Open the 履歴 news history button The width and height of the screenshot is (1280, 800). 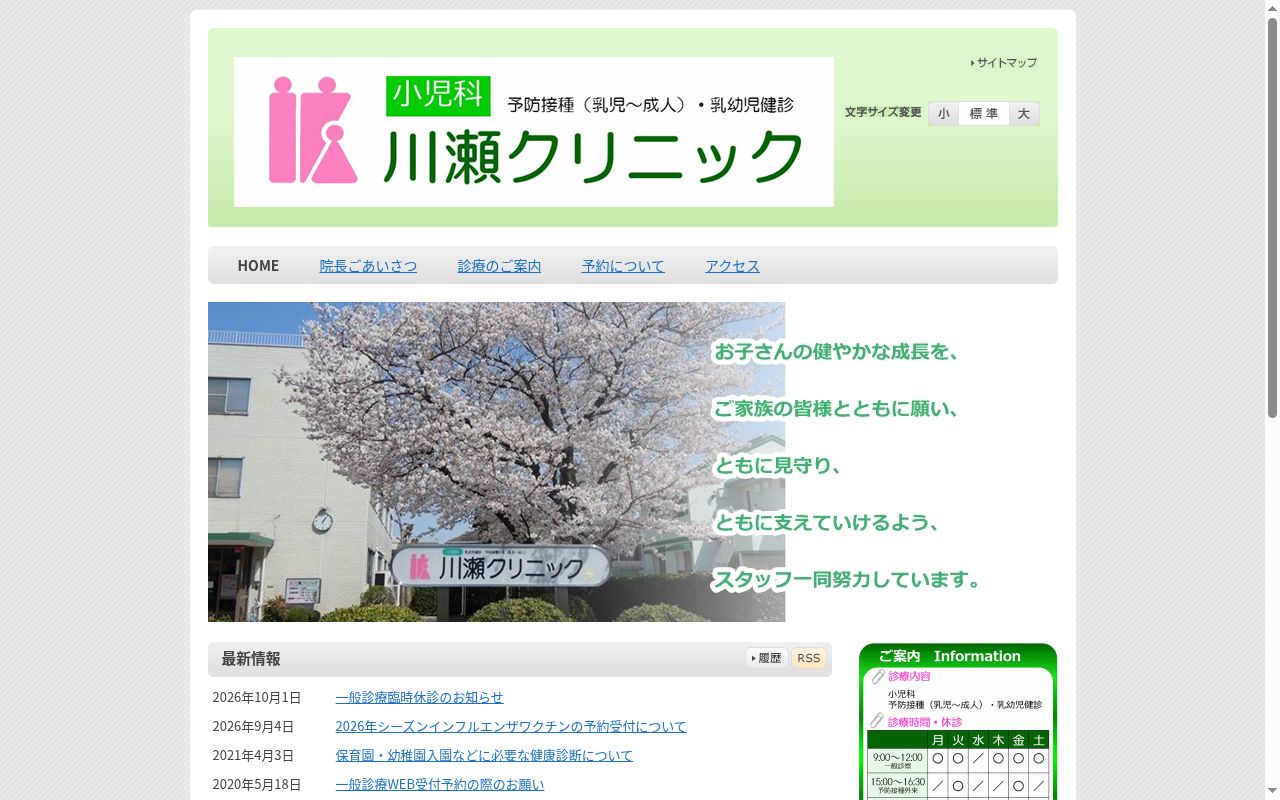(x=767, y=658)
